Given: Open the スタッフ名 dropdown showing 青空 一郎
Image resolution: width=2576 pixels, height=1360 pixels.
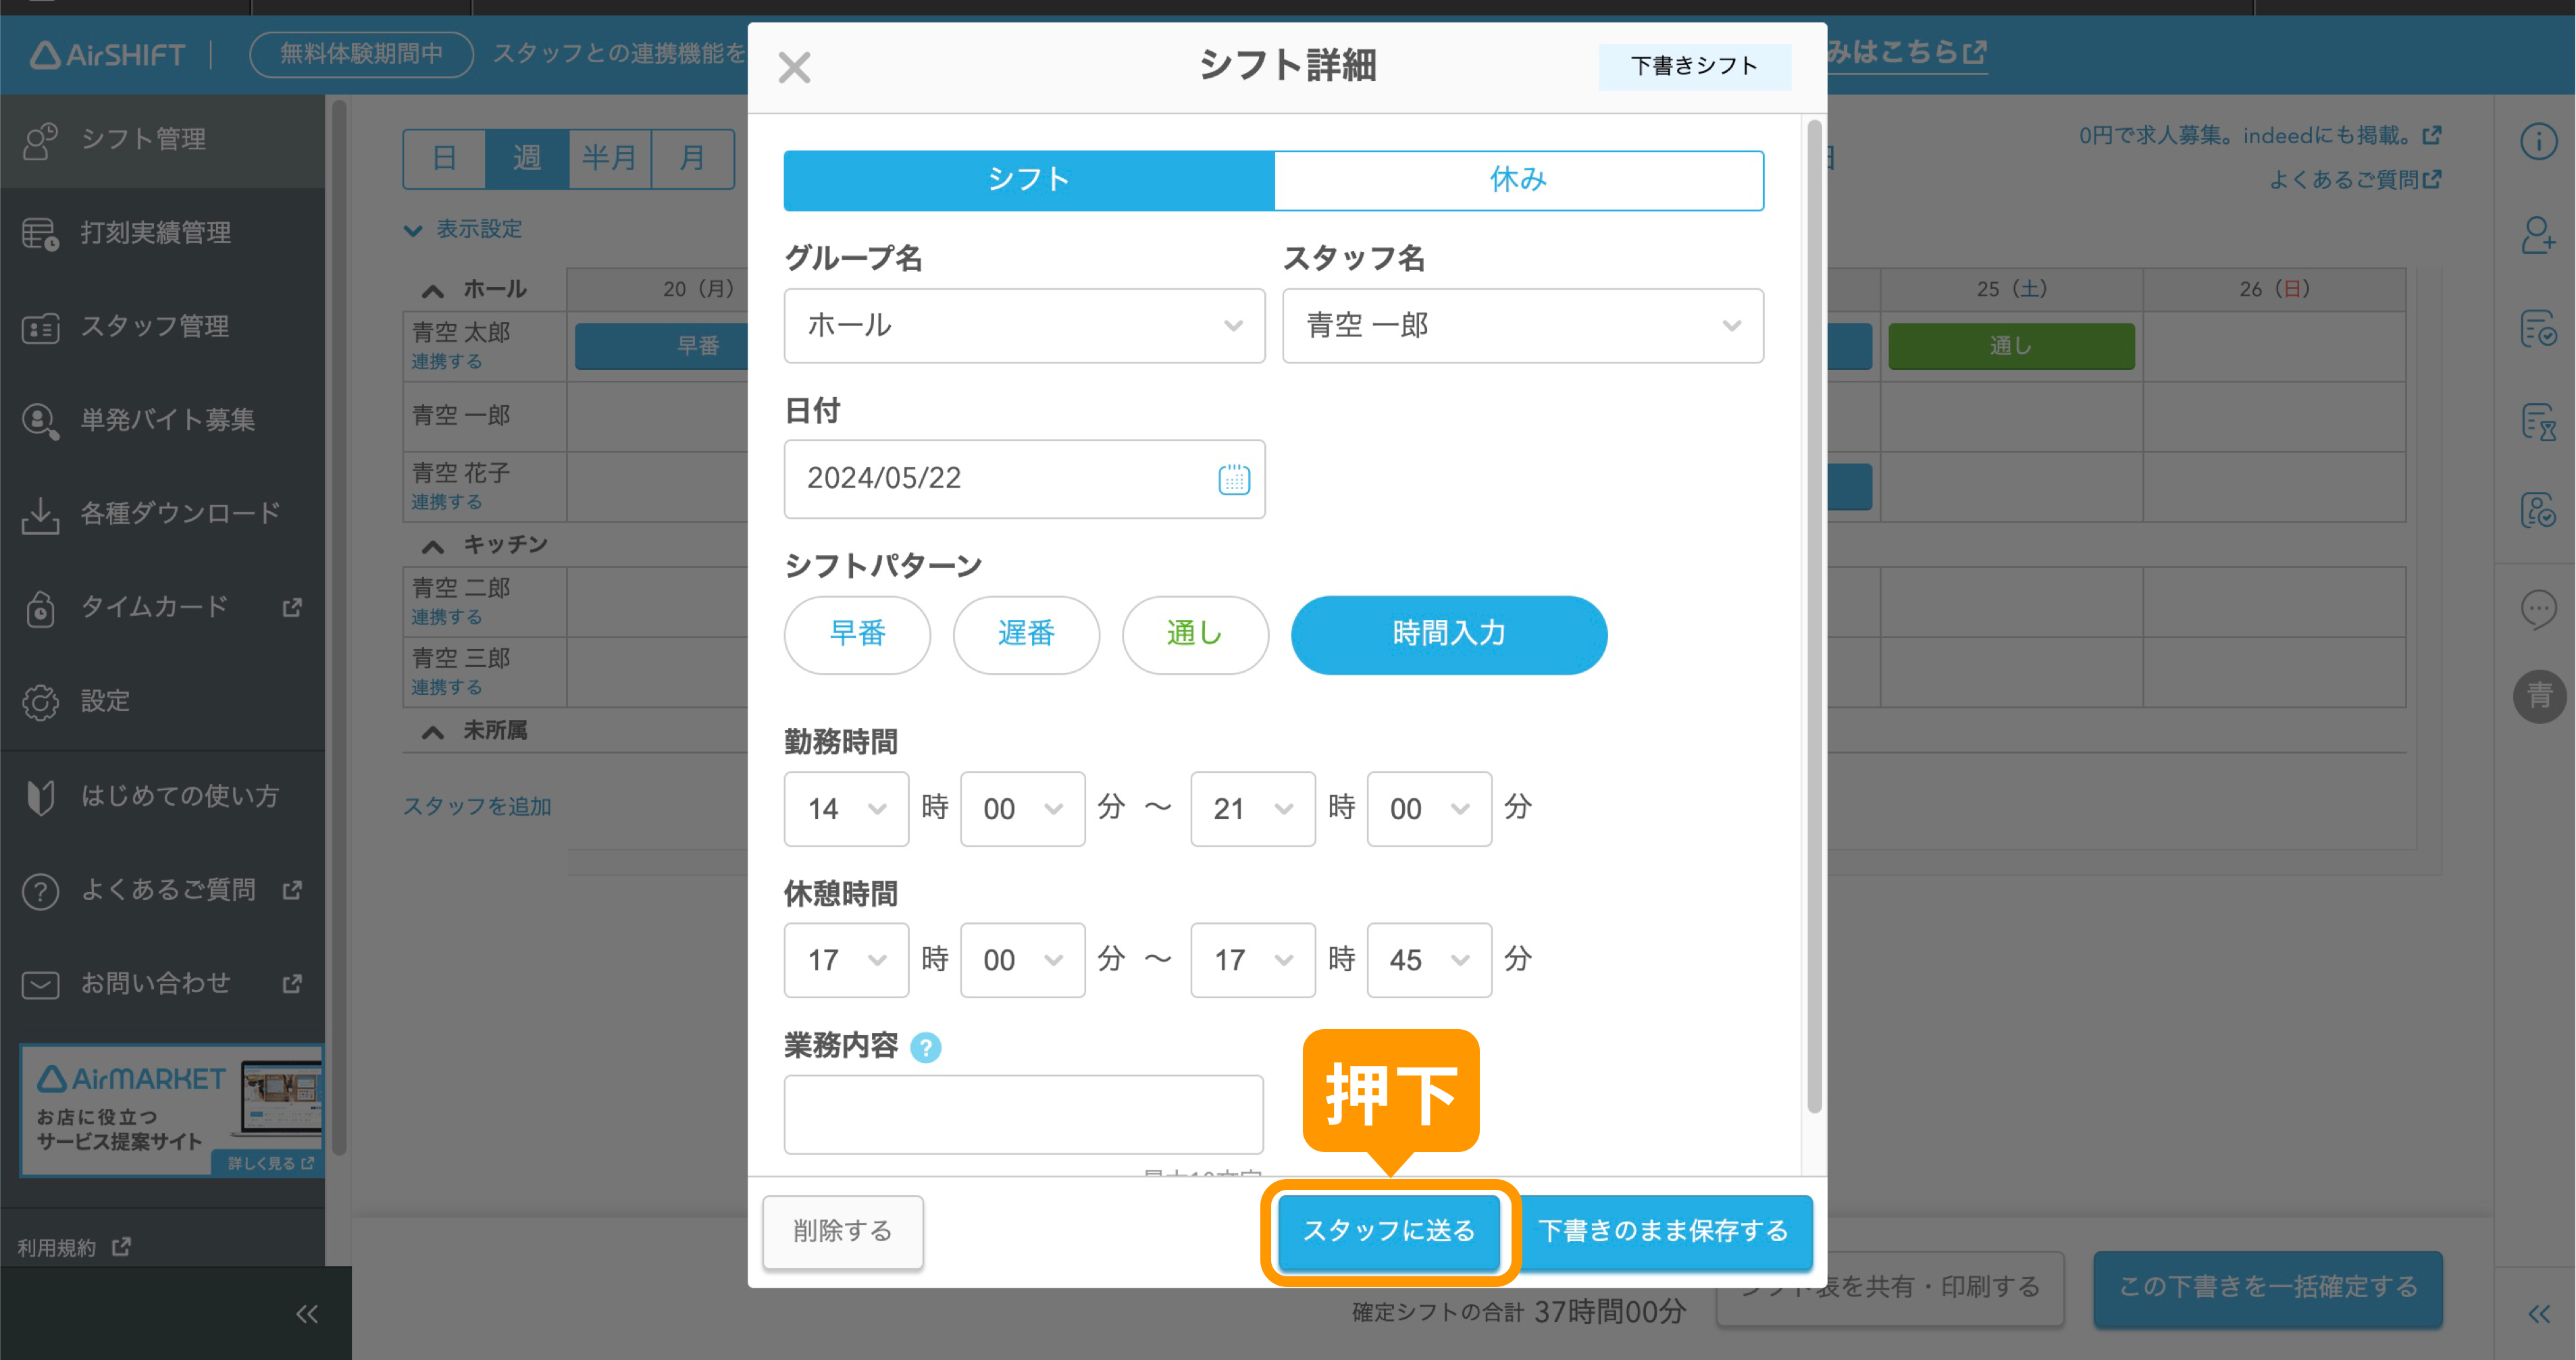Looking at the screenshot, I should pos(1523,326).
